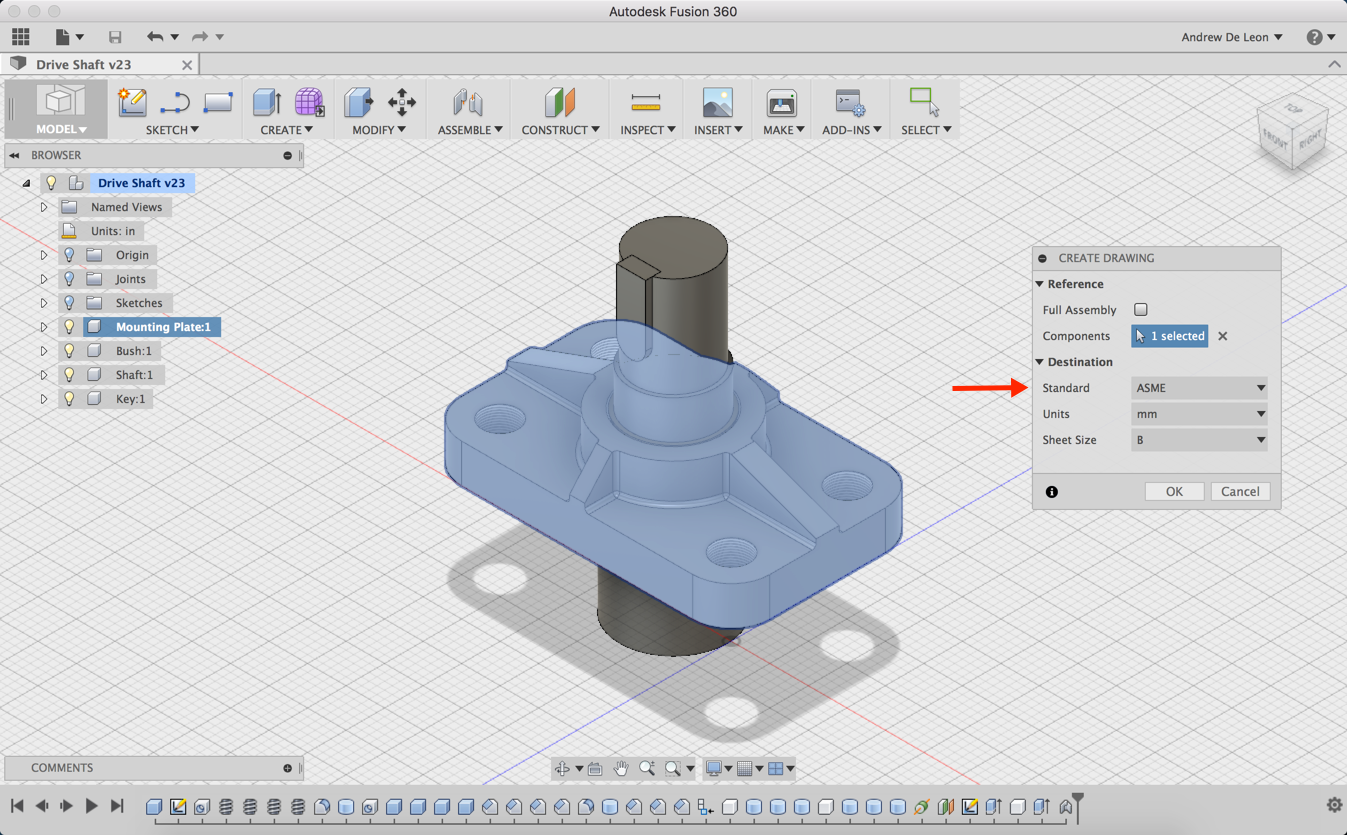Change Units using the mm dropdown

pyautogui.click(x=1199, y=413)
